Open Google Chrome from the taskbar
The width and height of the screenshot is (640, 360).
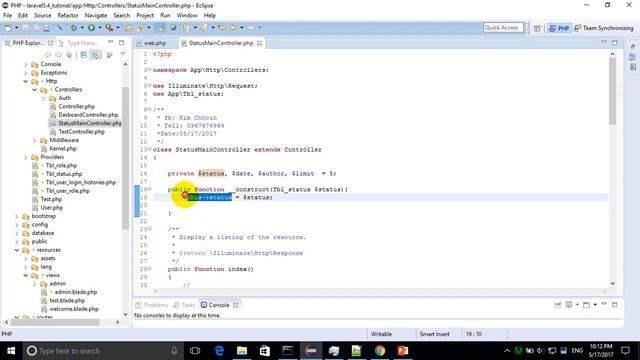(x=380, y=351)
